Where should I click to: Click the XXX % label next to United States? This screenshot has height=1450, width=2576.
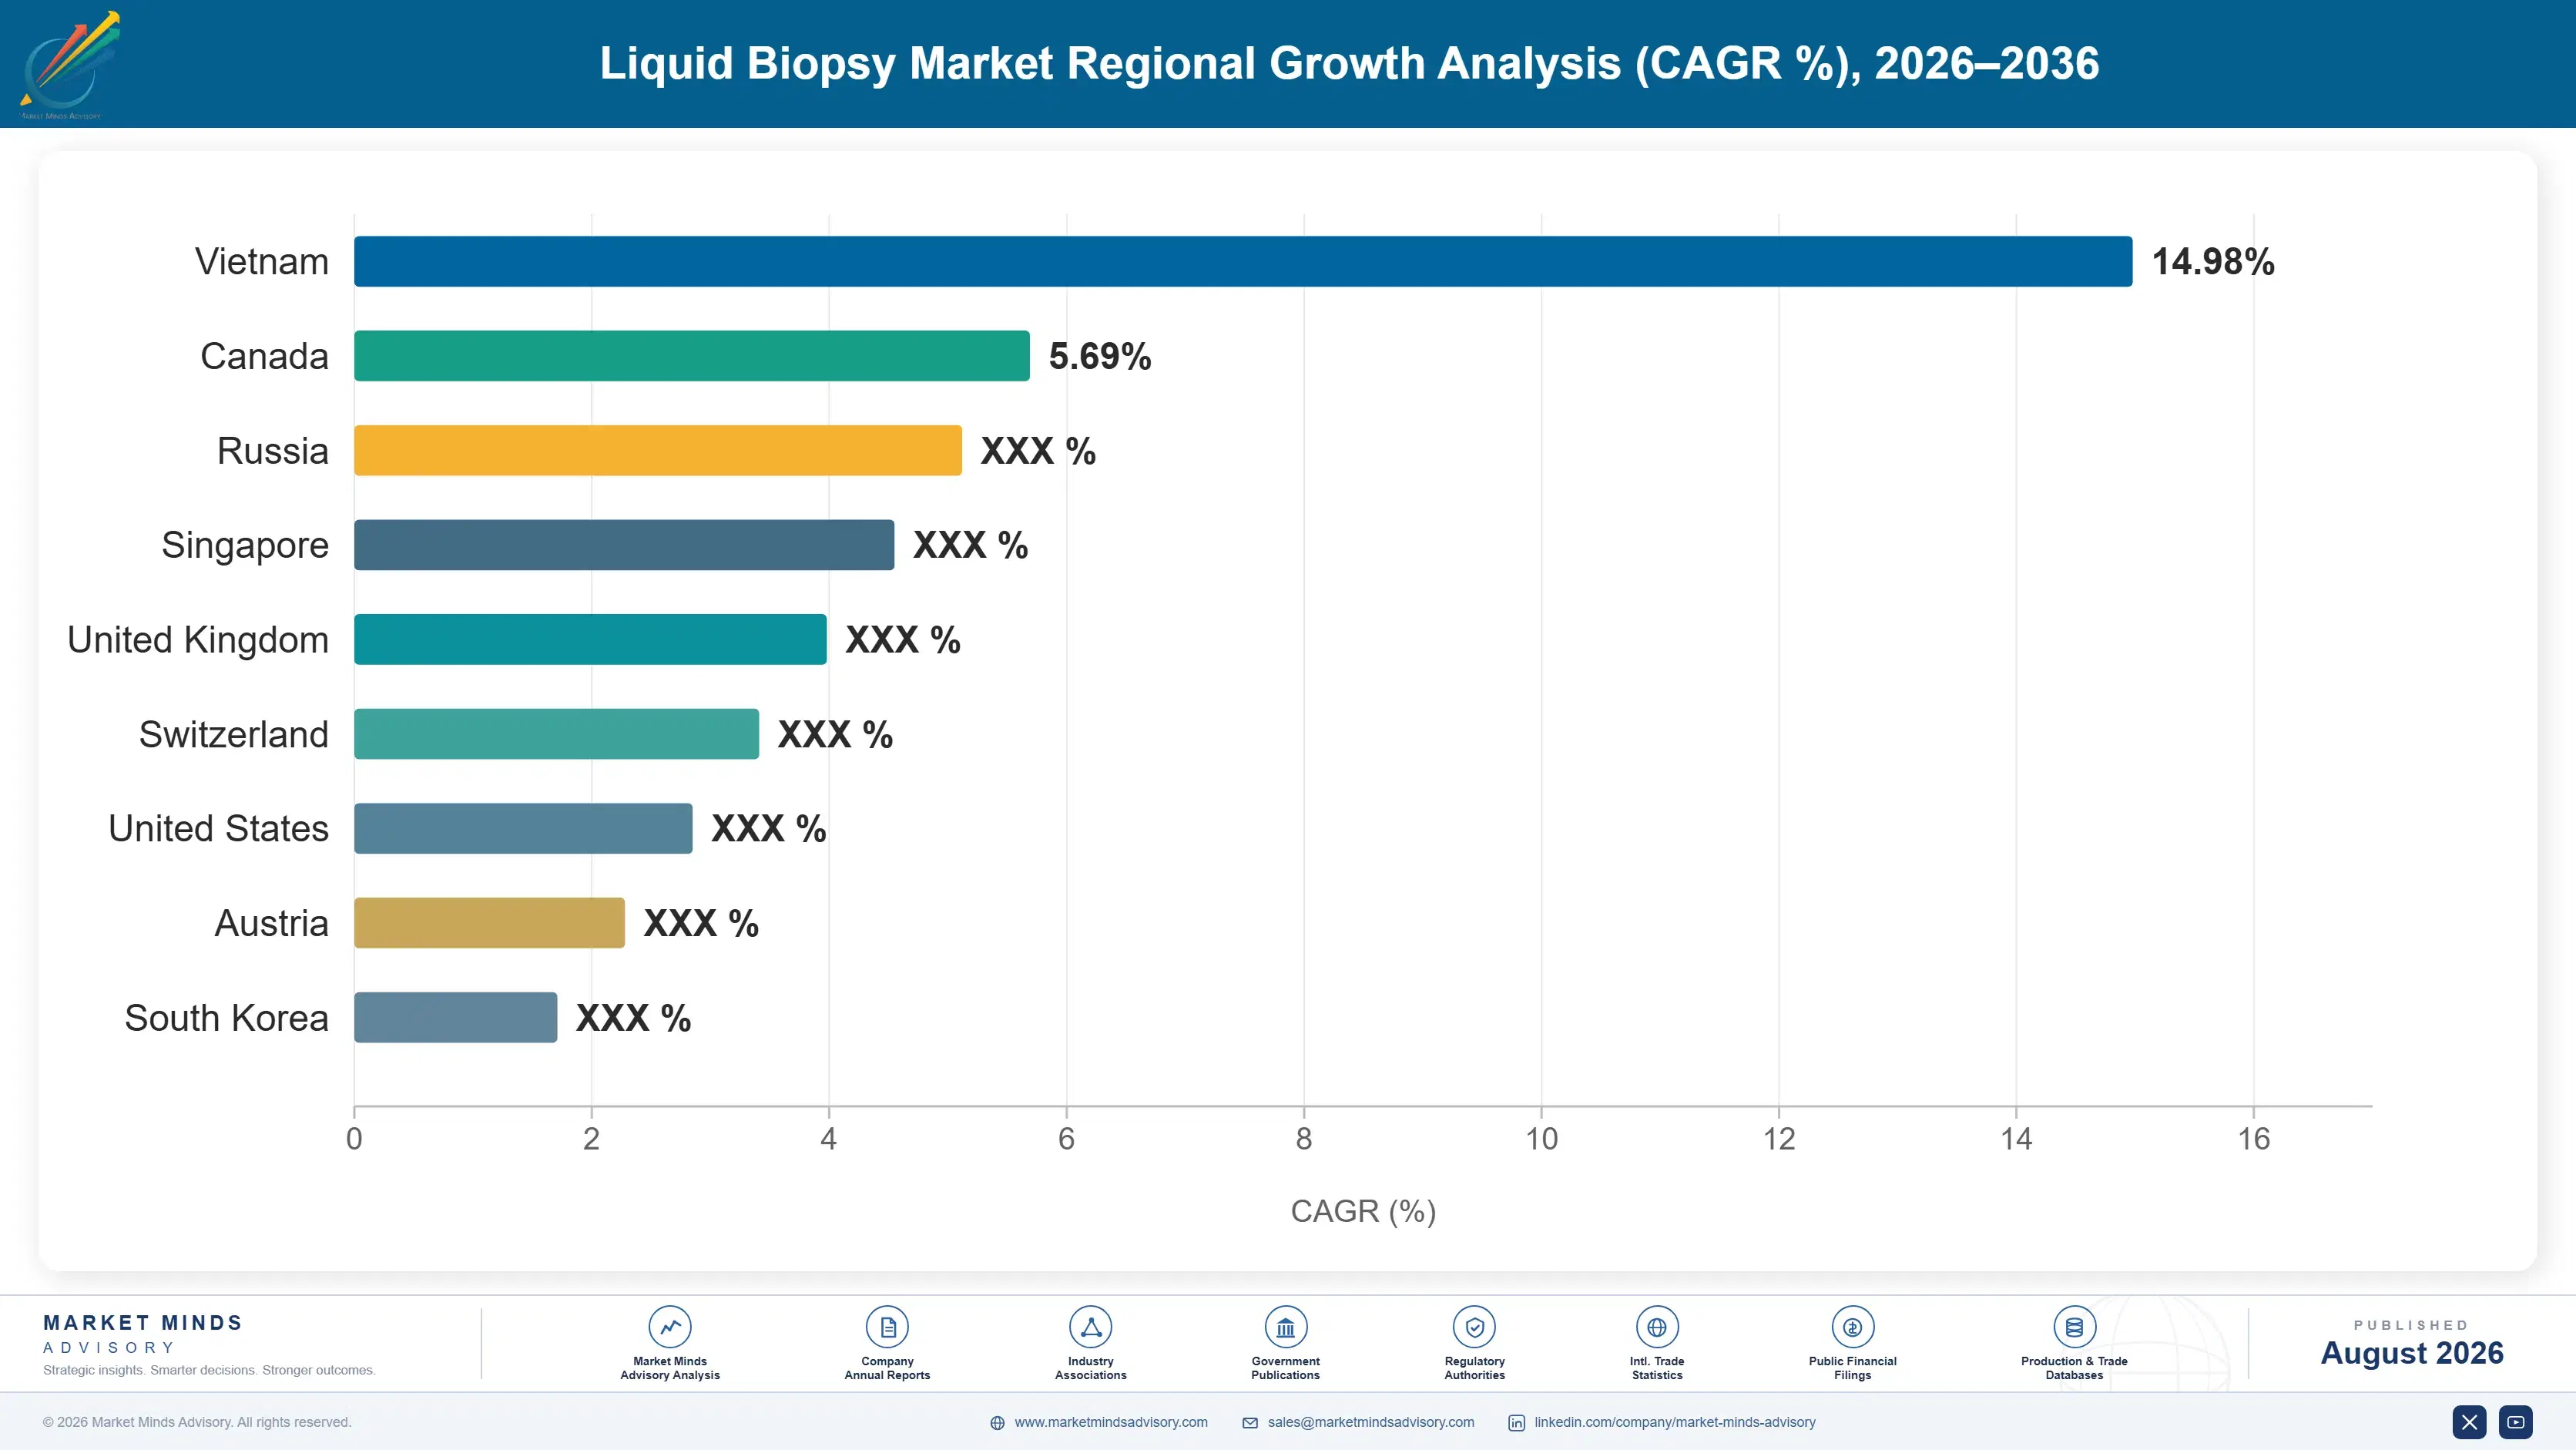768,829
